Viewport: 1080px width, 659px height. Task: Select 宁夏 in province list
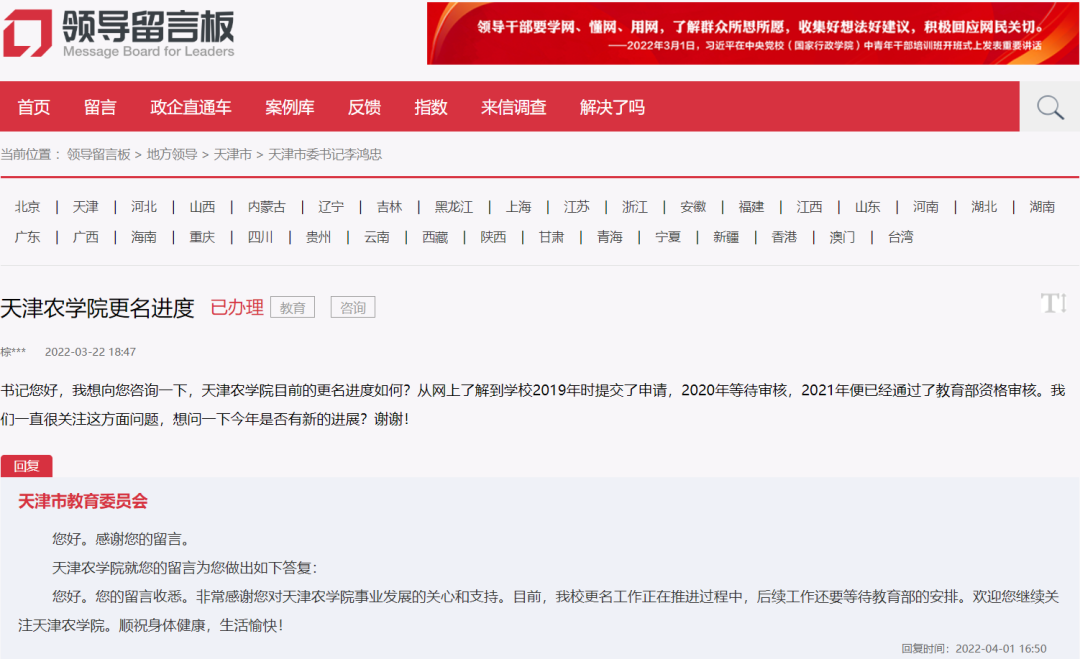coord(667,237)
